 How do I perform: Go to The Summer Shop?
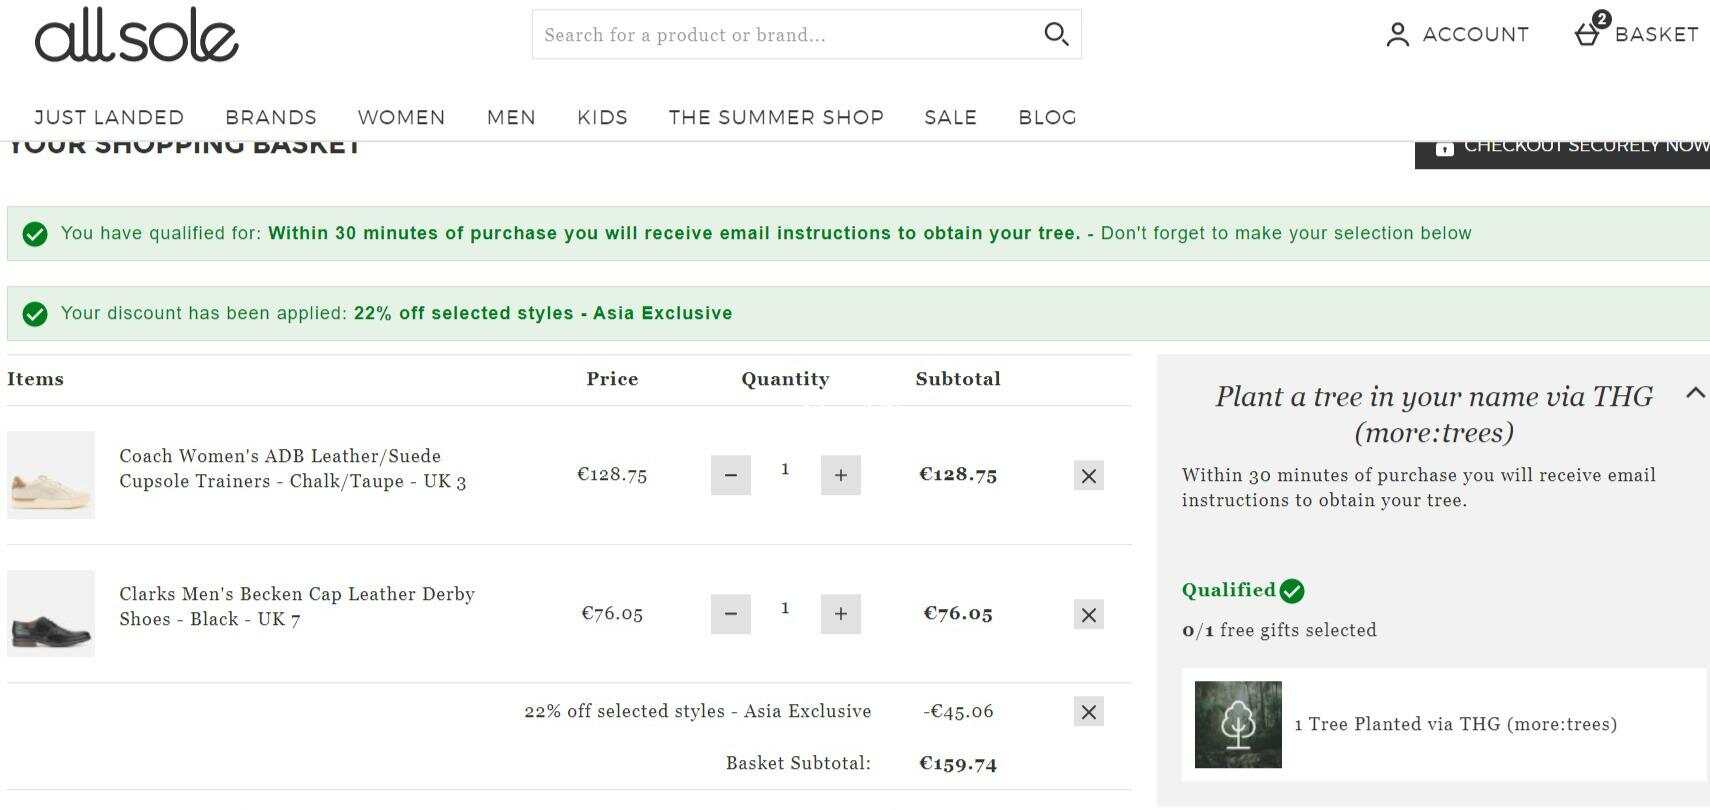pyautogui.click(x=776, y=117)
